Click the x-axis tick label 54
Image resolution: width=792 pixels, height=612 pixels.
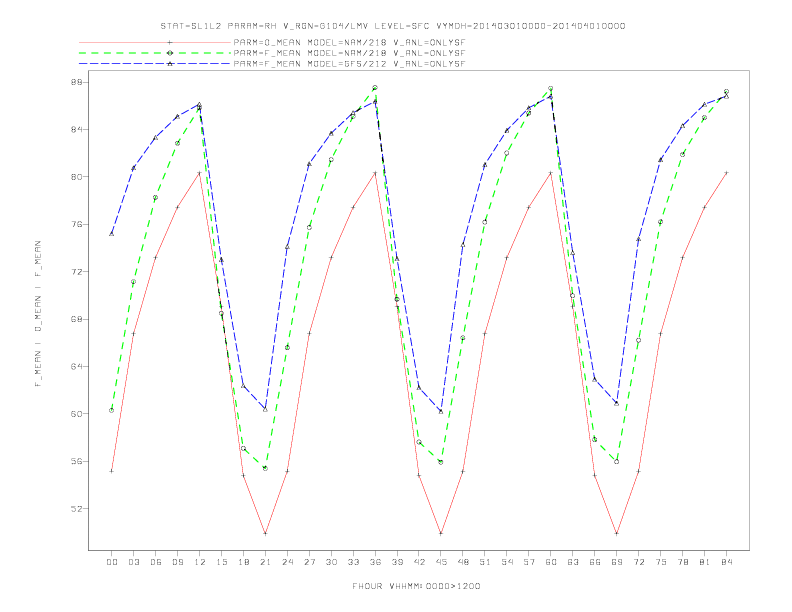[507, 562]
